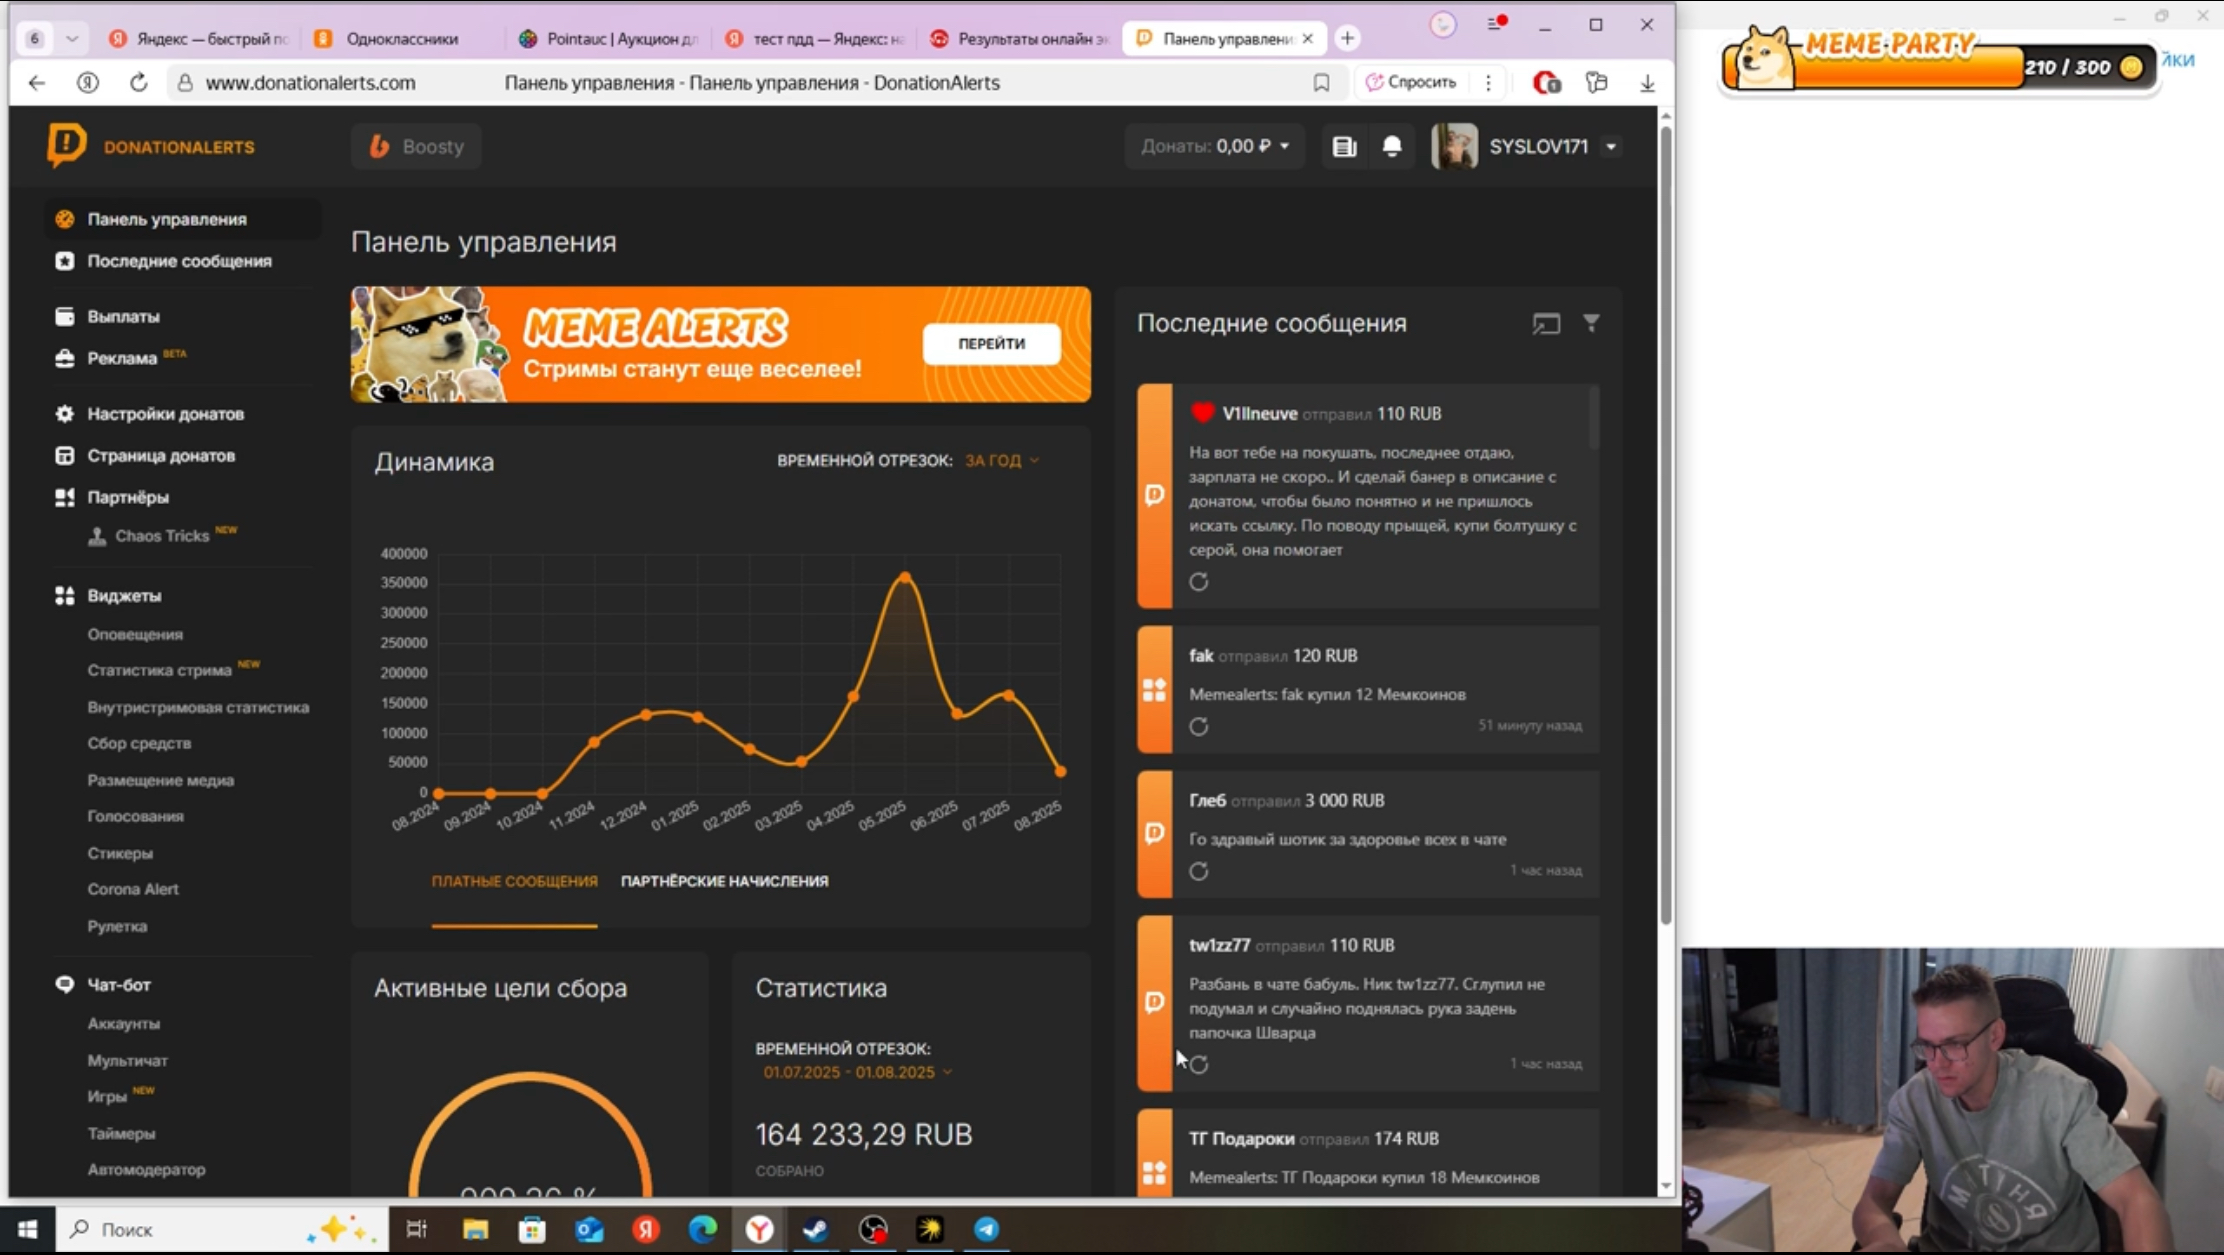
Task: Open Настройки донатов in sidebar
Action: (165, 414)
